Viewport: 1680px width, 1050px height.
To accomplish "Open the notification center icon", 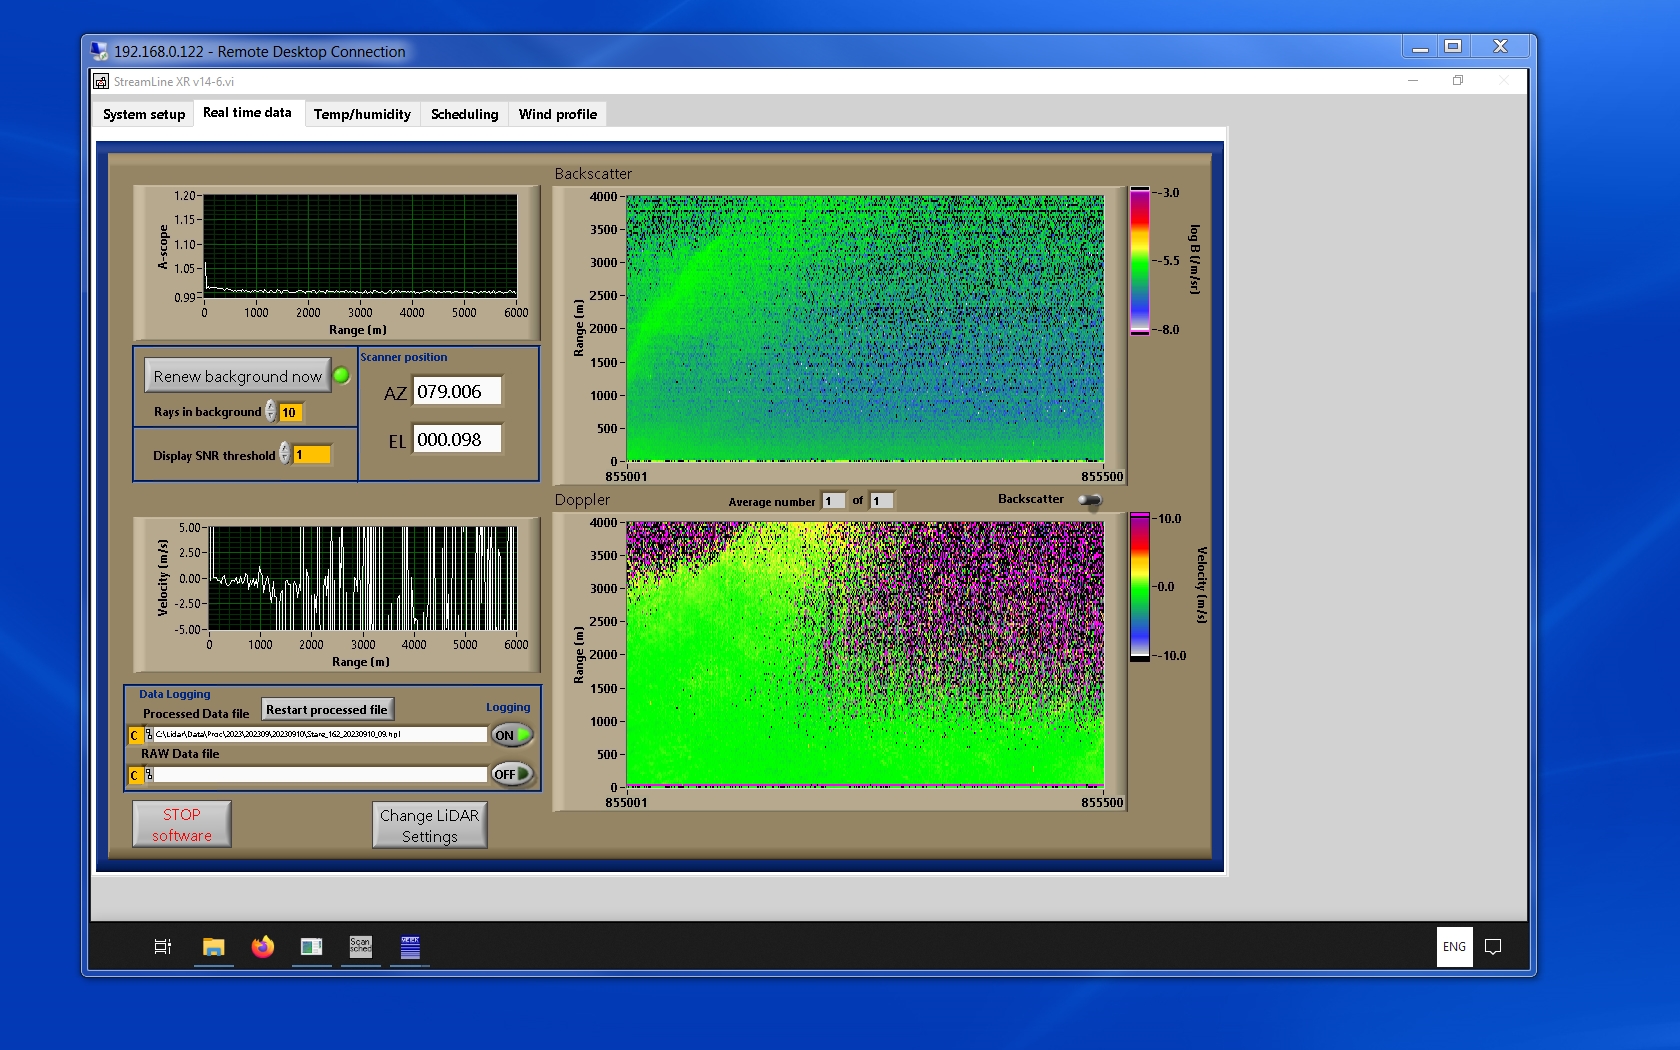I will click(1493, 946).
